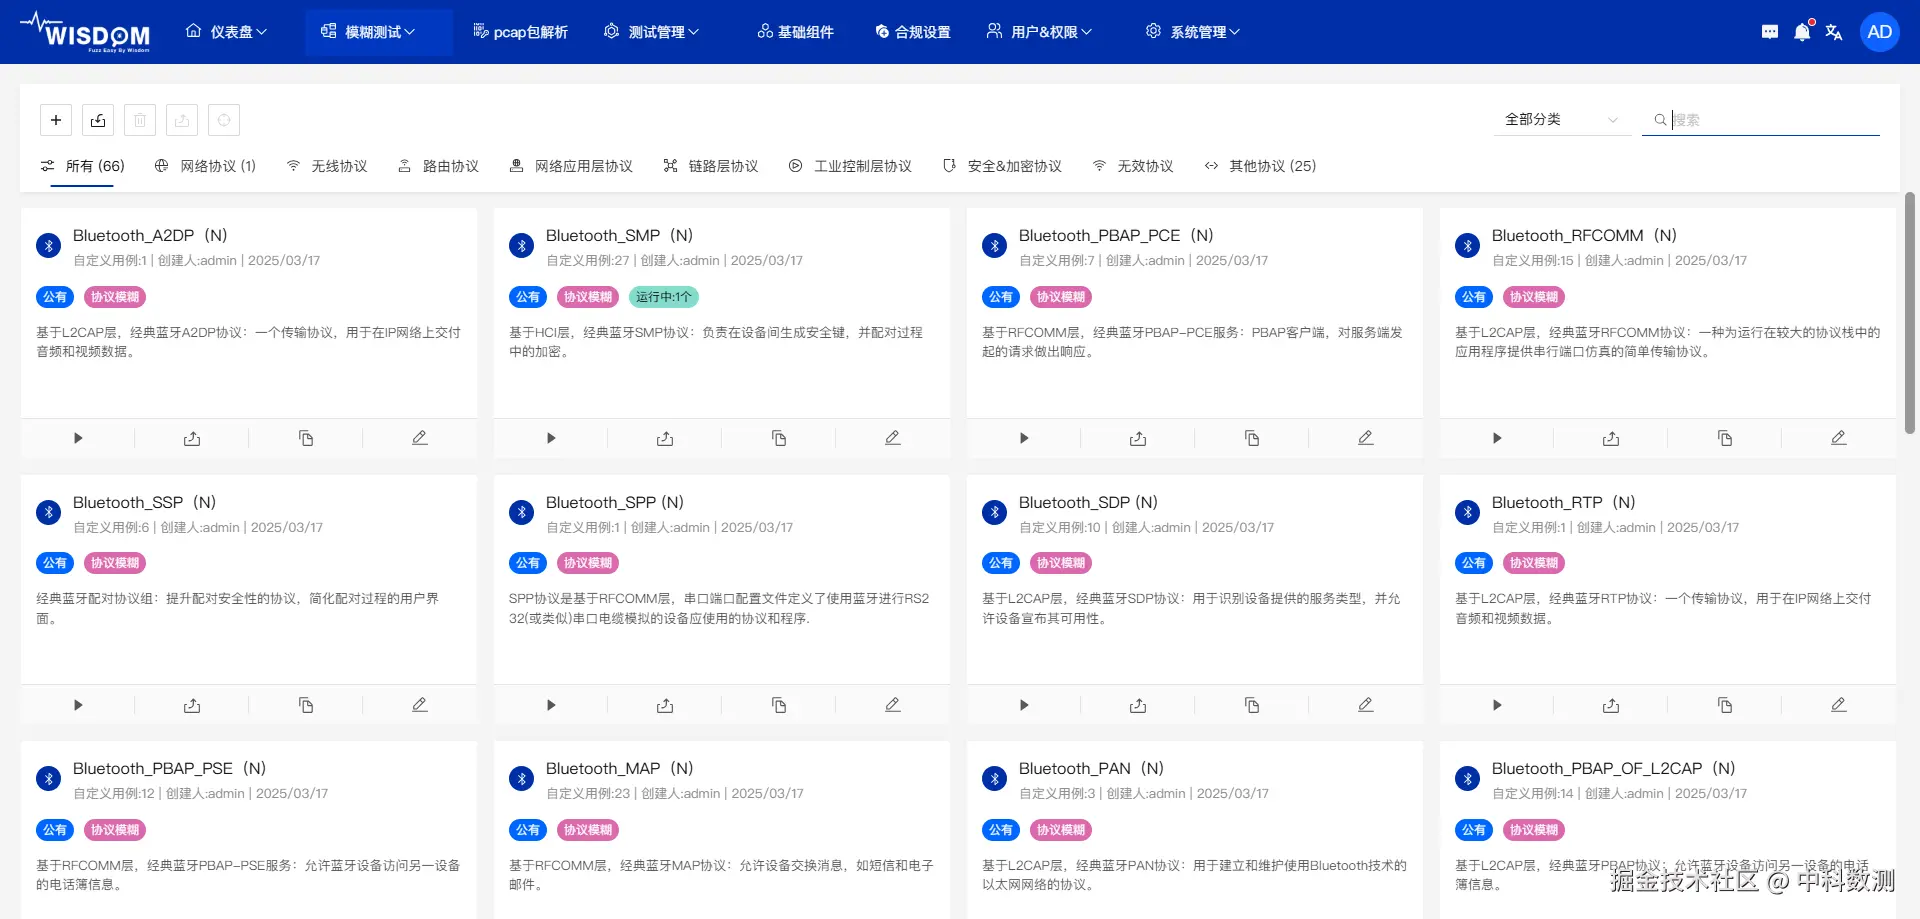Show the 链路层协议 tab
The width and height of the screenshot is (1920, 919).
pyautogui.click(x=711, y=166)
